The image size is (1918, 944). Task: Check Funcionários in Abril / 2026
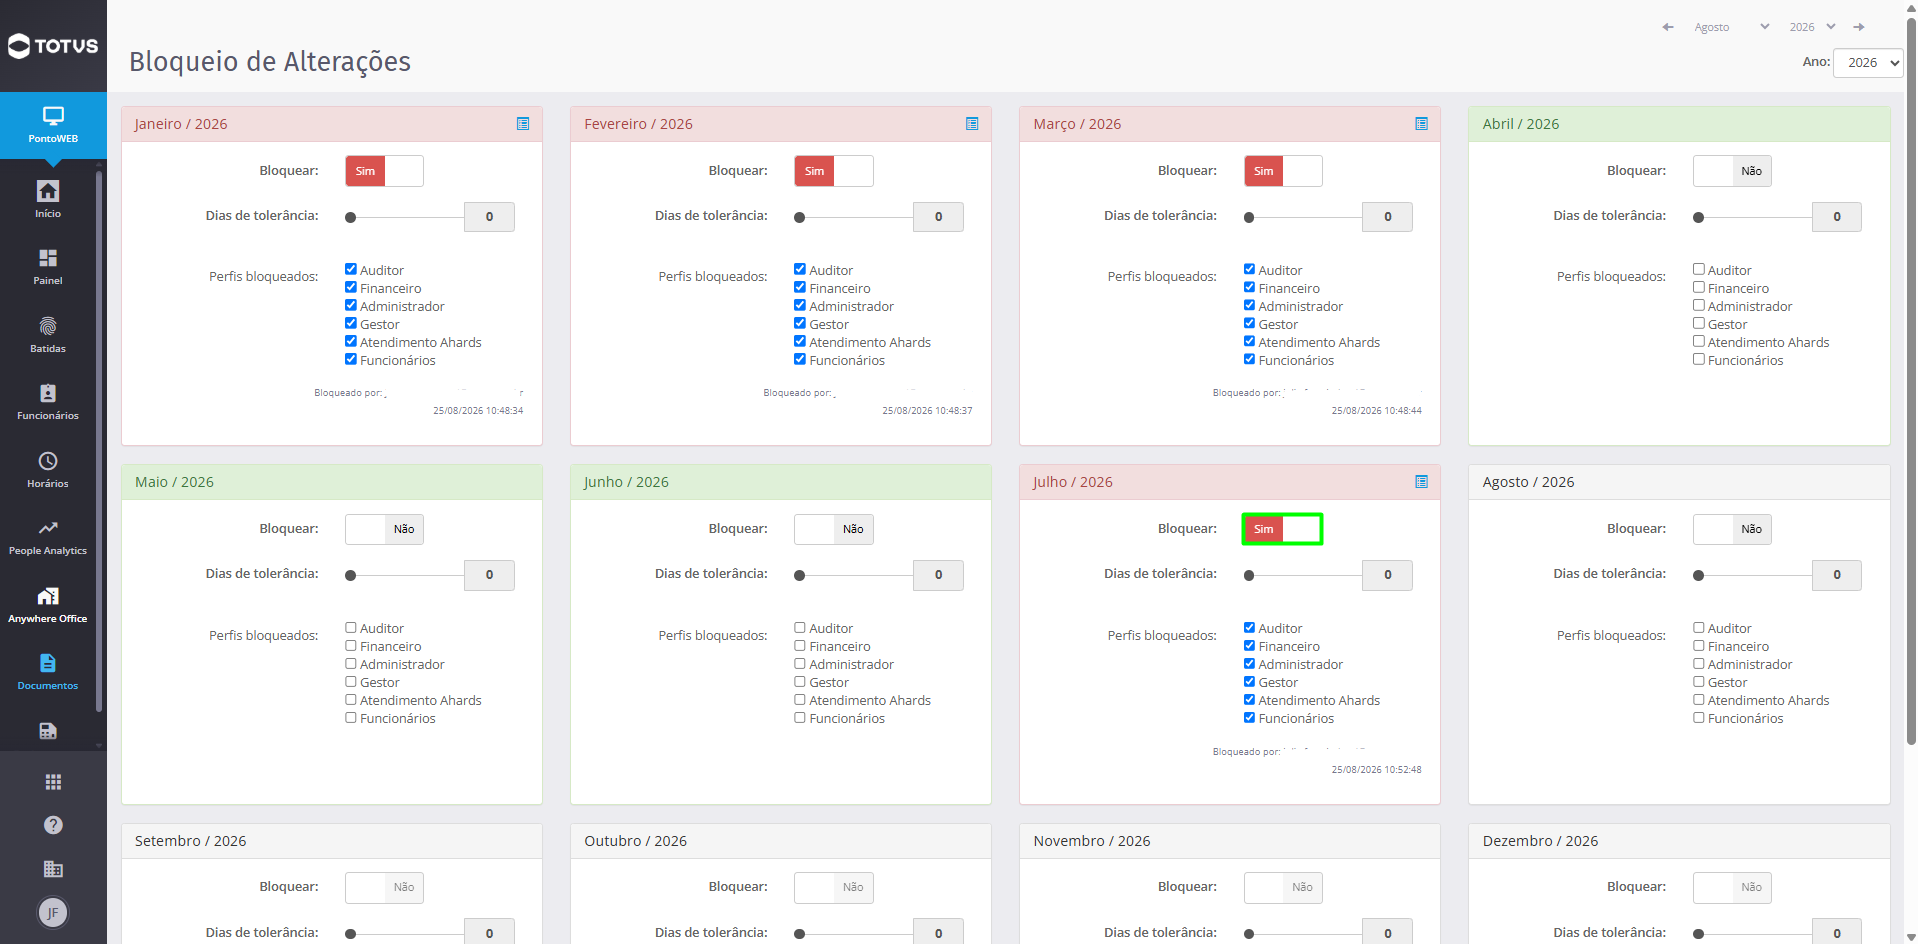(x=1699, y=359)
